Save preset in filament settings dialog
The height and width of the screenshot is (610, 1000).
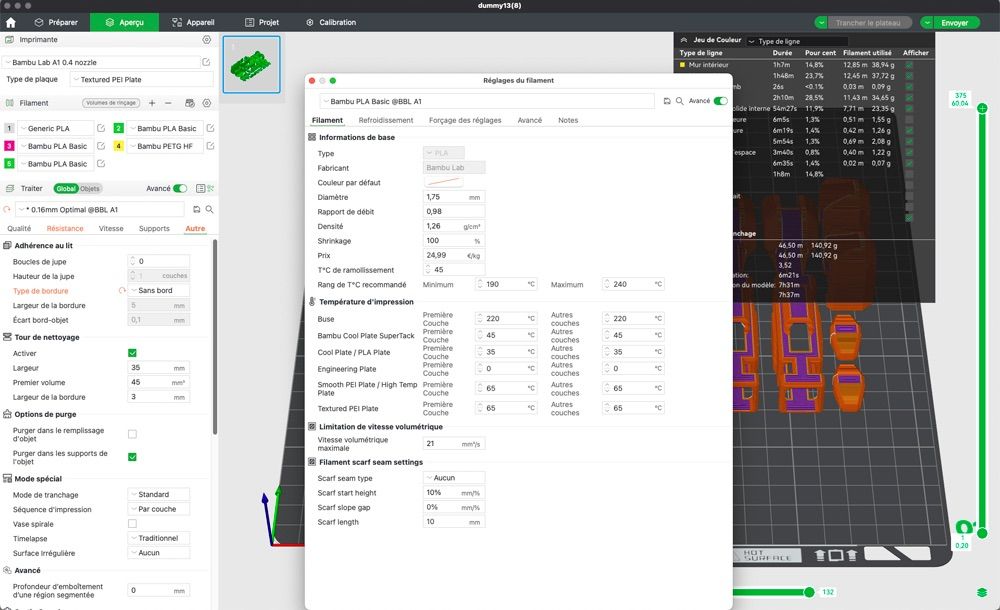[x=667, y=101]
